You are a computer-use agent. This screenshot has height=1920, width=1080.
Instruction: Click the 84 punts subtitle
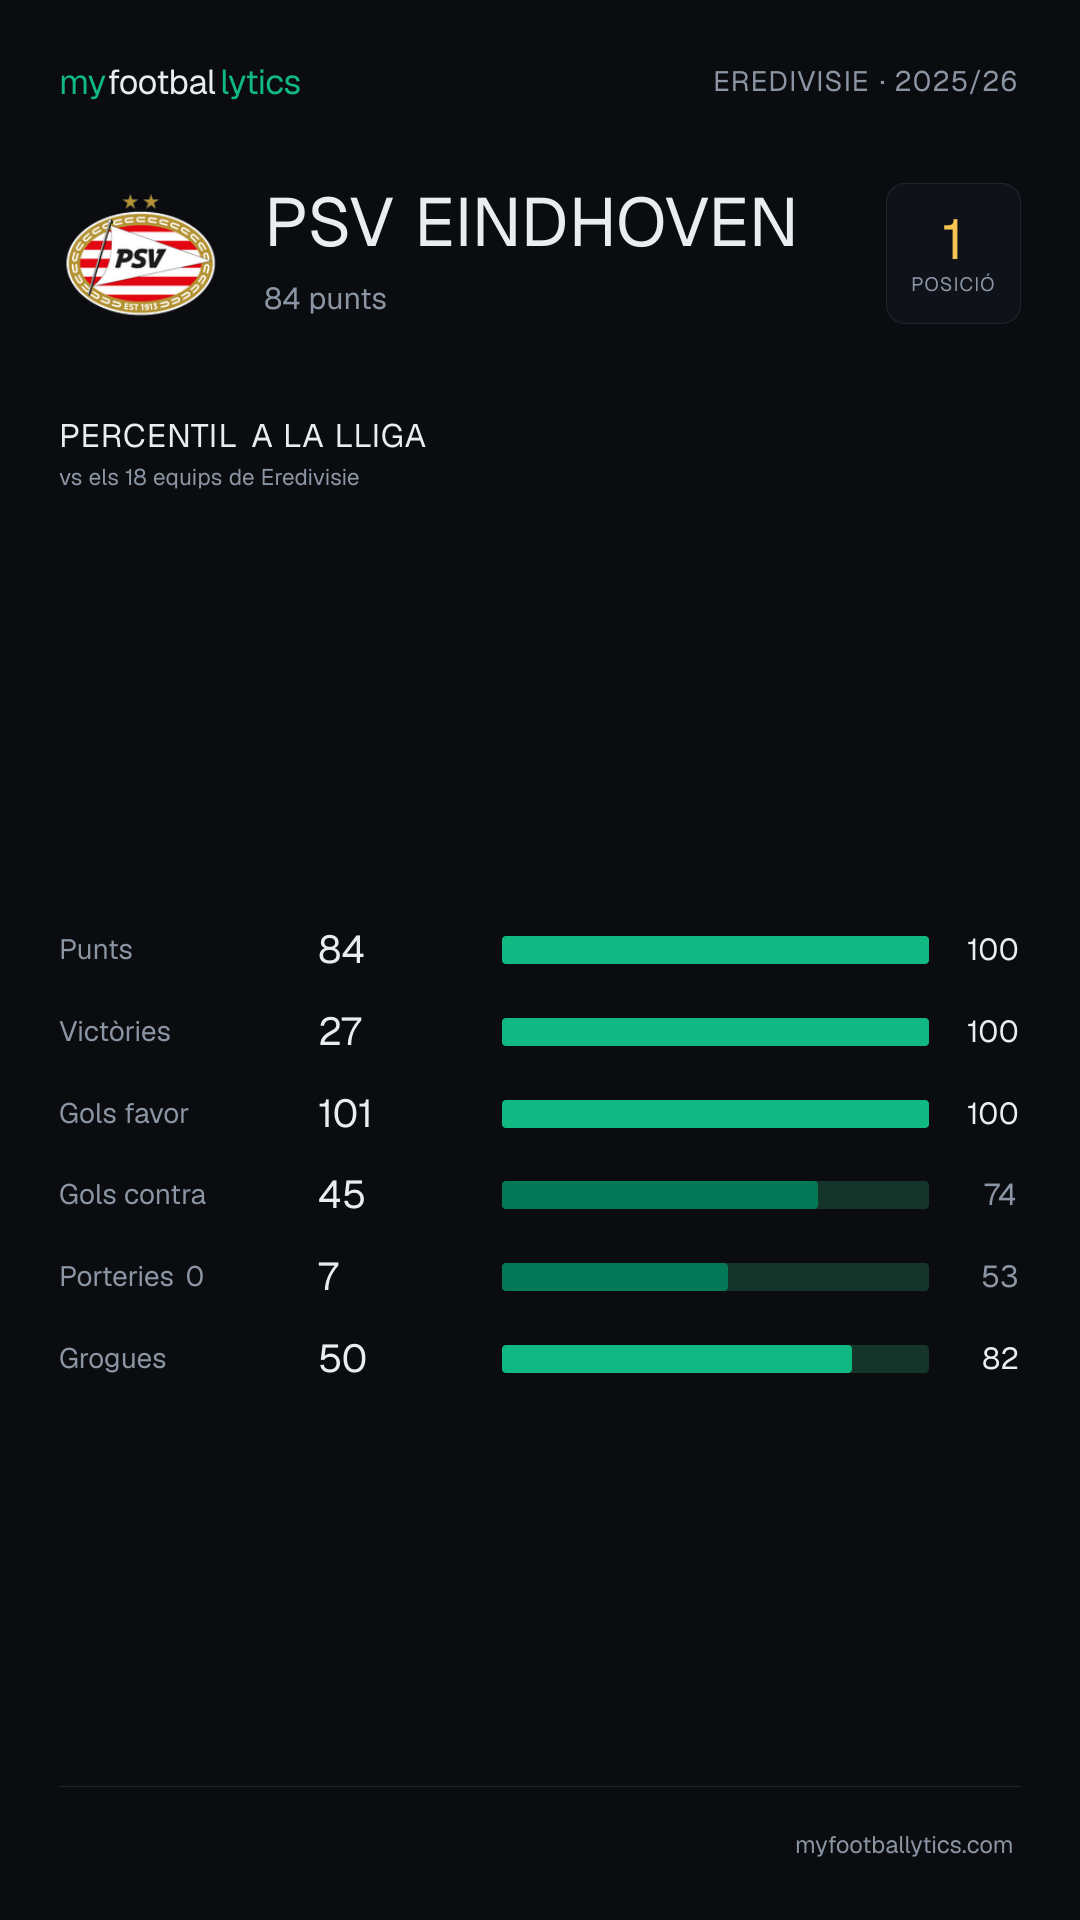pyautogui.click(x=325, y=299)
